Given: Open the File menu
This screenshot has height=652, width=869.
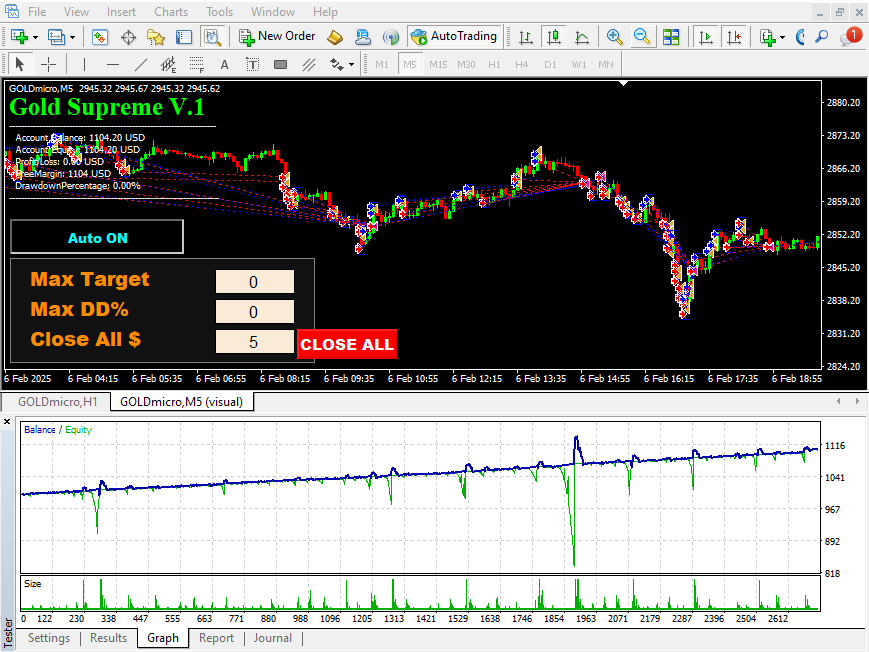Looking at the screenshot, I should click(x=37, y=12).
